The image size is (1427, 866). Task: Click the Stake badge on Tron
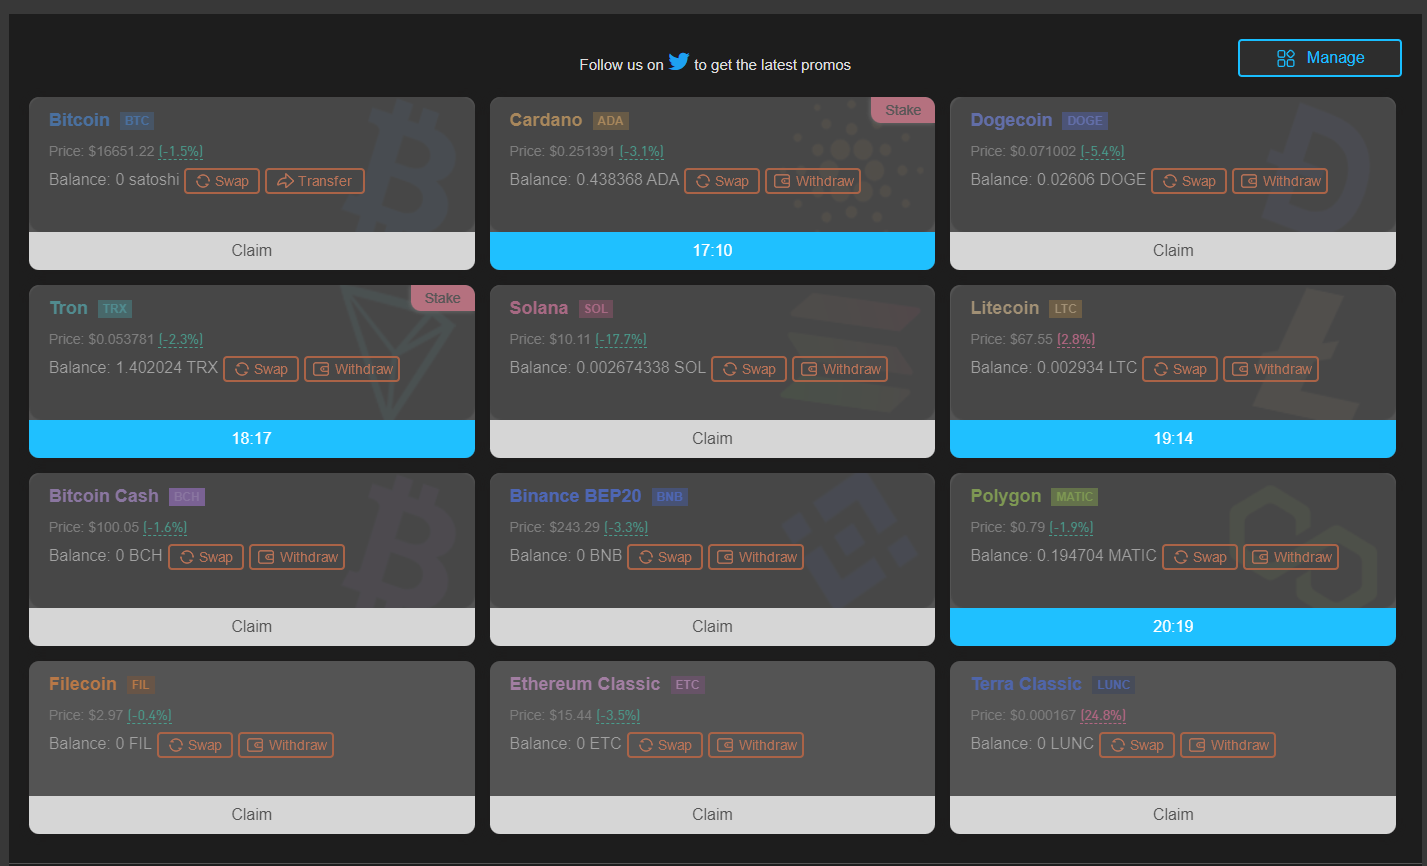coord(443,298)
